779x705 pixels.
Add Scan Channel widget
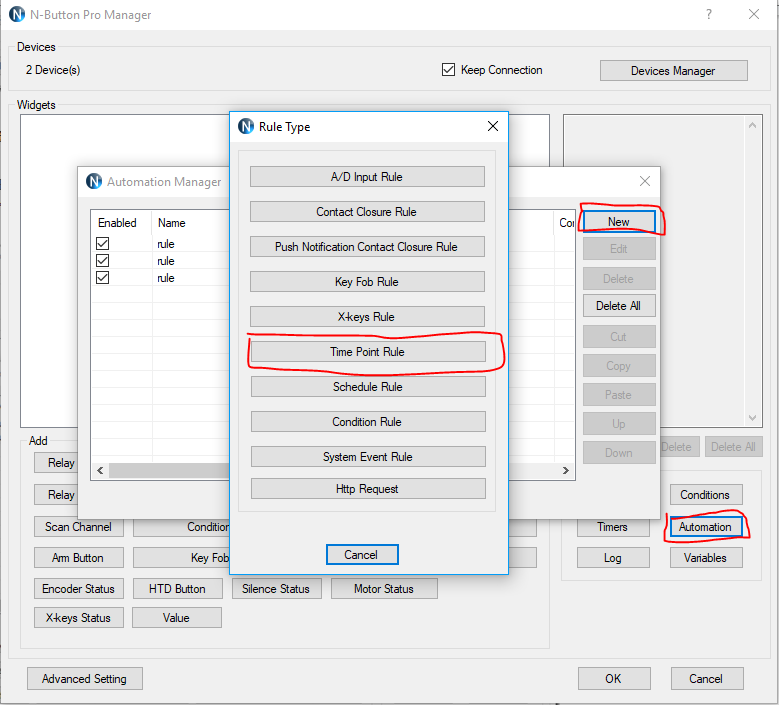tap(78, 527)
